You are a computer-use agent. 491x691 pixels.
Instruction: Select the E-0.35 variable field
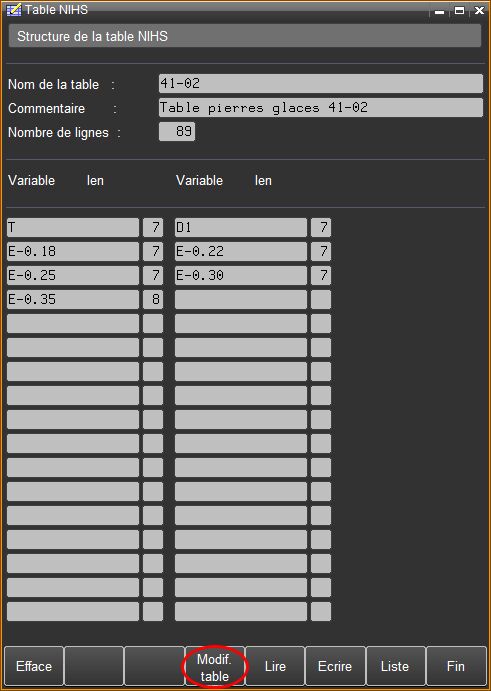point(73,299)
